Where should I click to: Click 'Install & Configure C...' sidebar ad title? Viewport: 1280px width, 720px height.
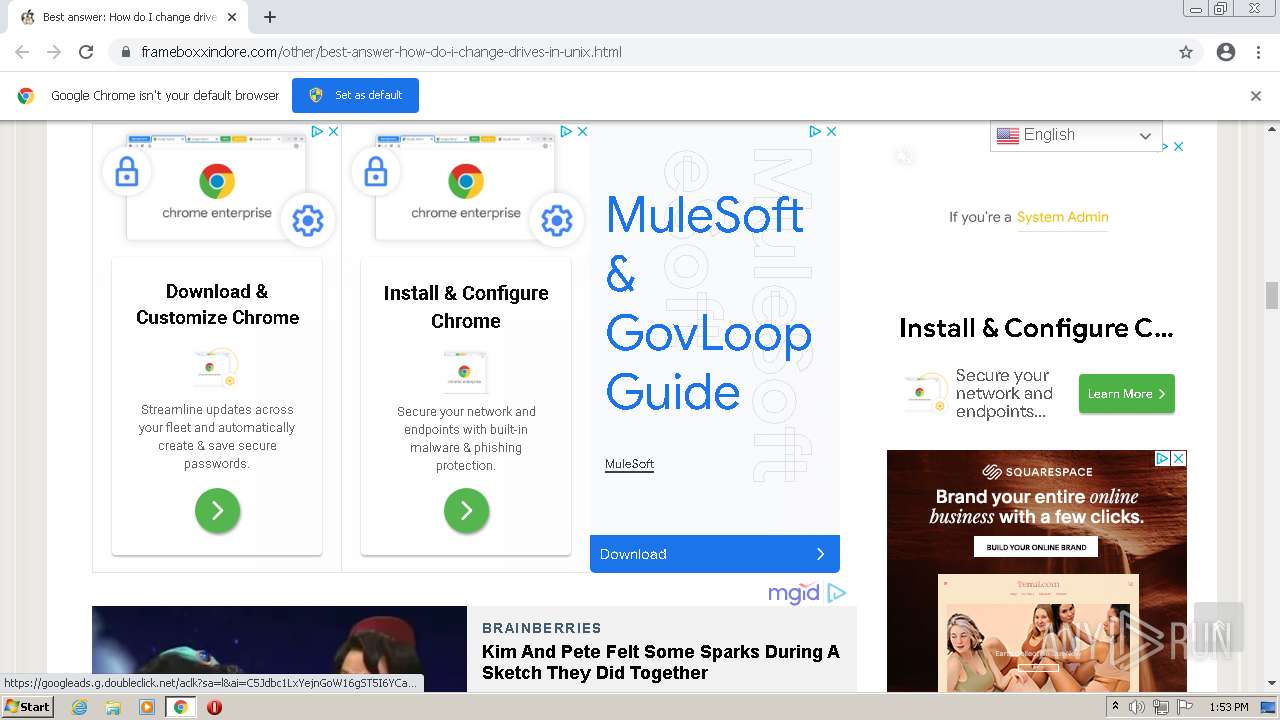[1036, 328]
